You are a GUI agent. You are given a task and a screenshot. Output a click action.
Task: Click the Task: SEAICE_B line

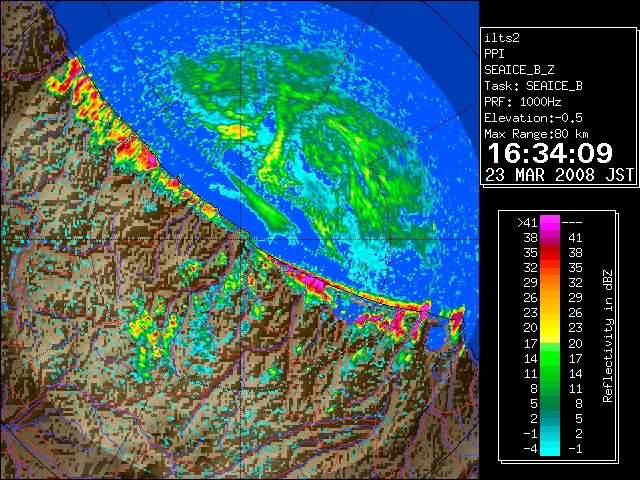tap(533, 86)
